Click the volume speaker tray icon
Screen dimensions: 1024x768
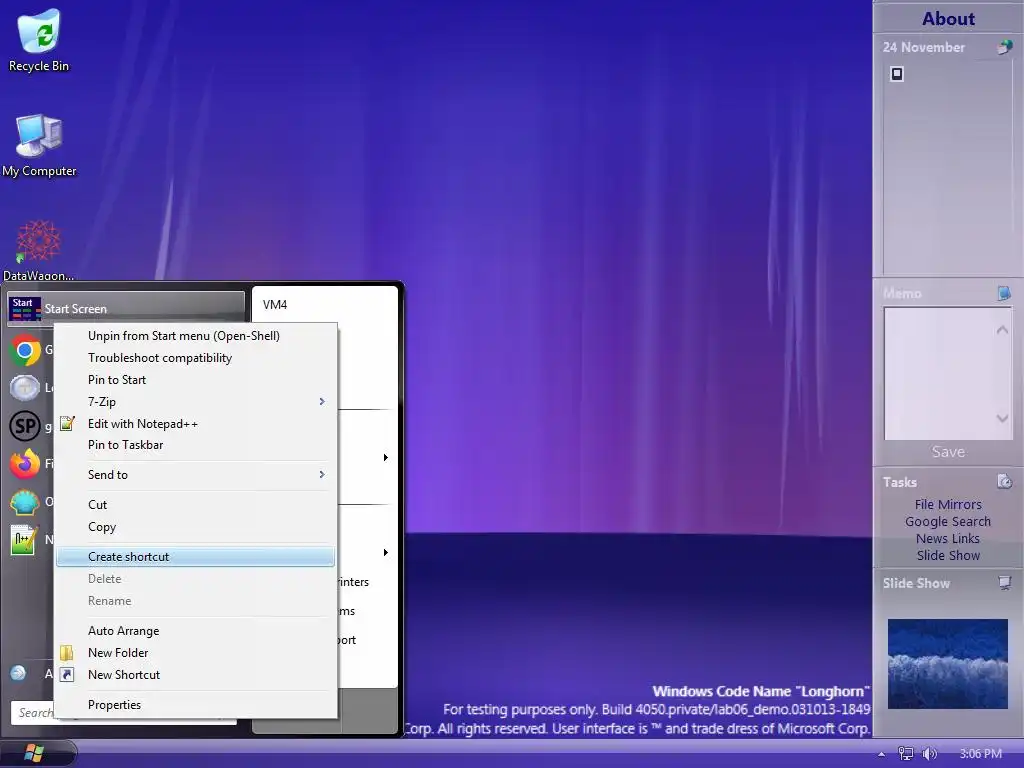click(x=929, y=754)
